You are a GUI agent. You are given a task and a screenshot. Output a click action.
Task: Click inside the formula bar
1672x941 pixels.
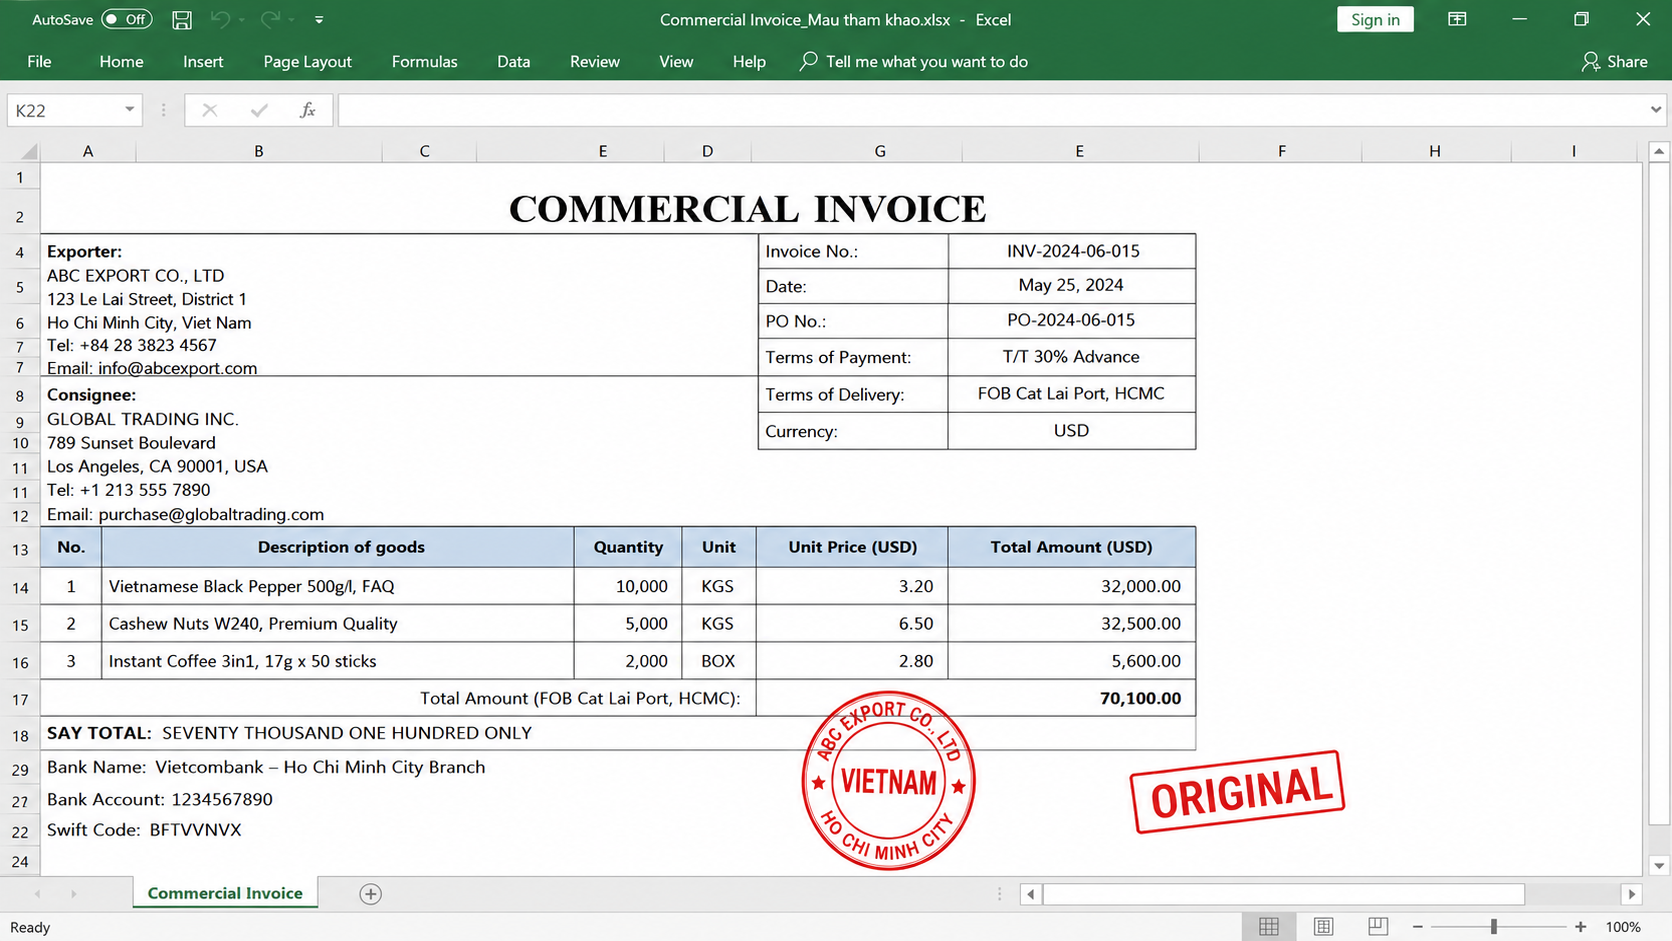[x=990, y=110]
